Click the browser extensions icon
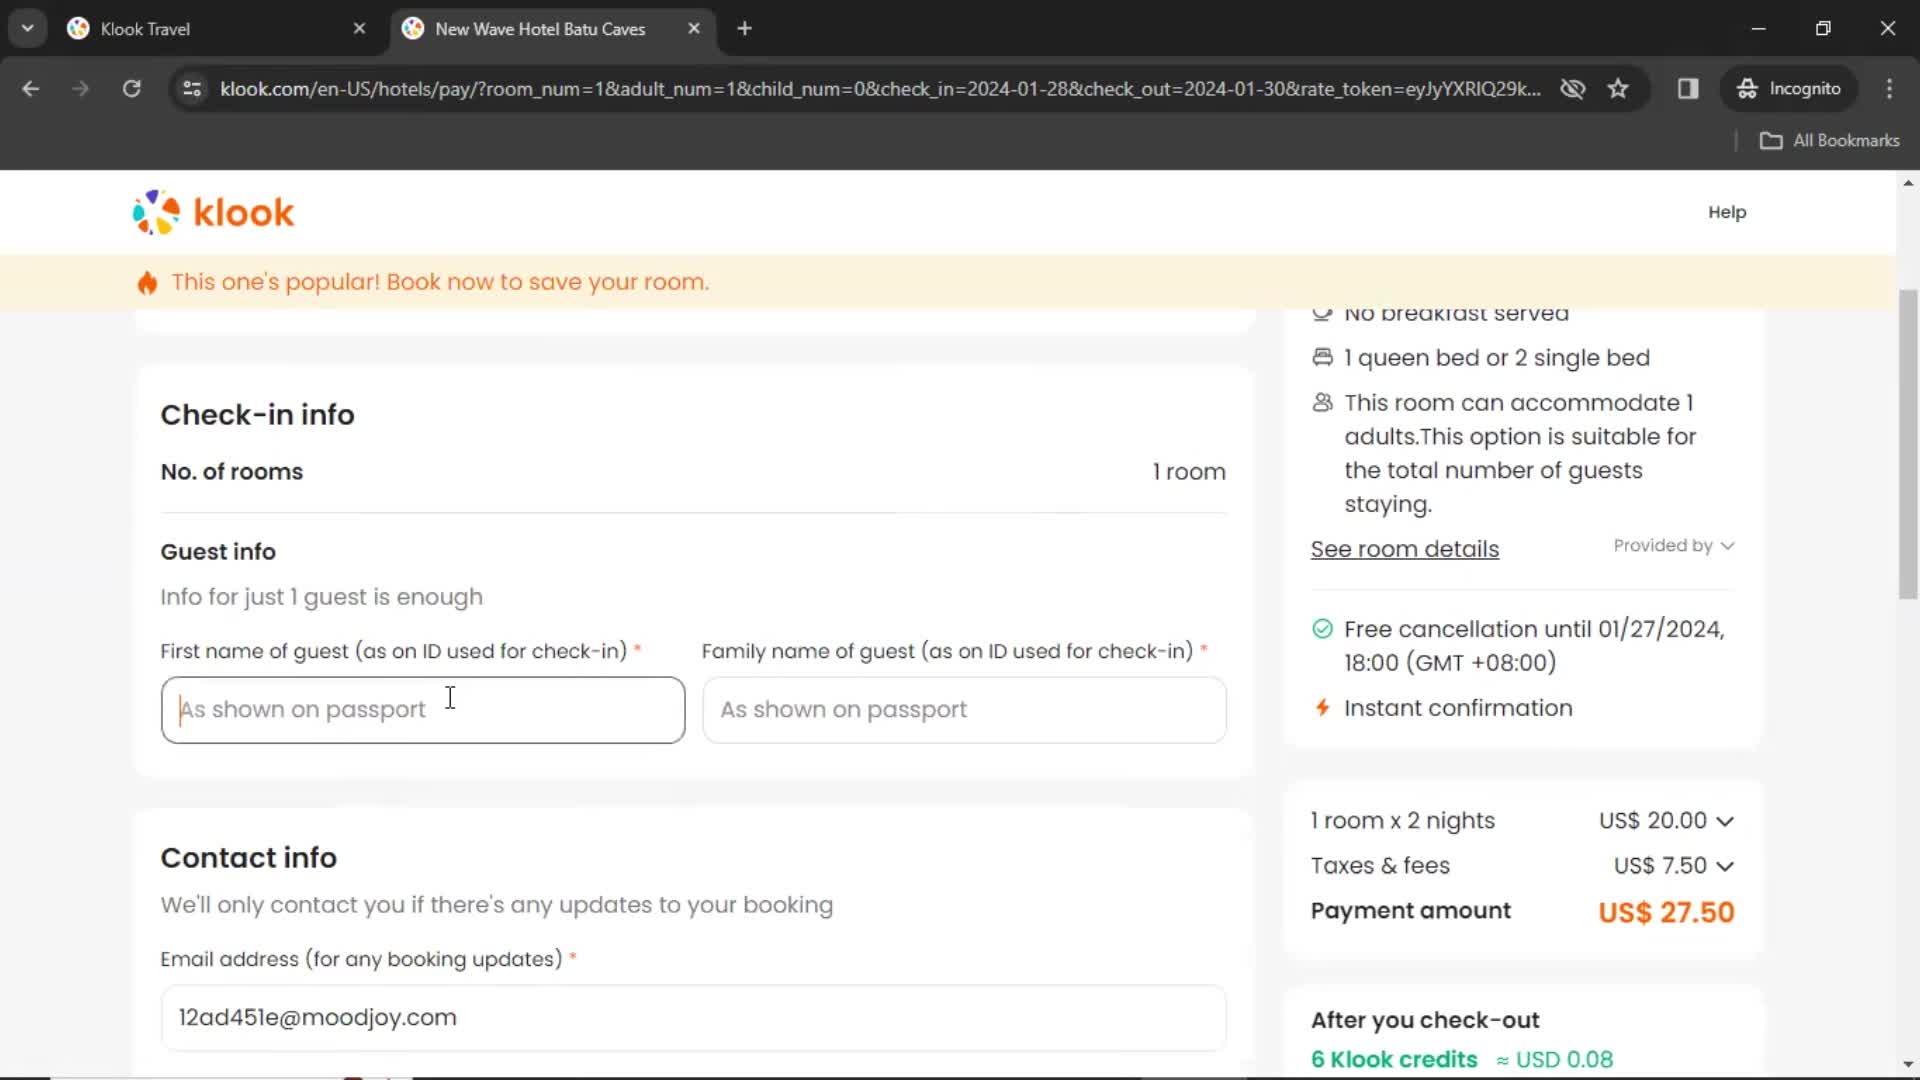Image resolution: width=1920 pixels, height=1080 pixels. [1688, 88]
